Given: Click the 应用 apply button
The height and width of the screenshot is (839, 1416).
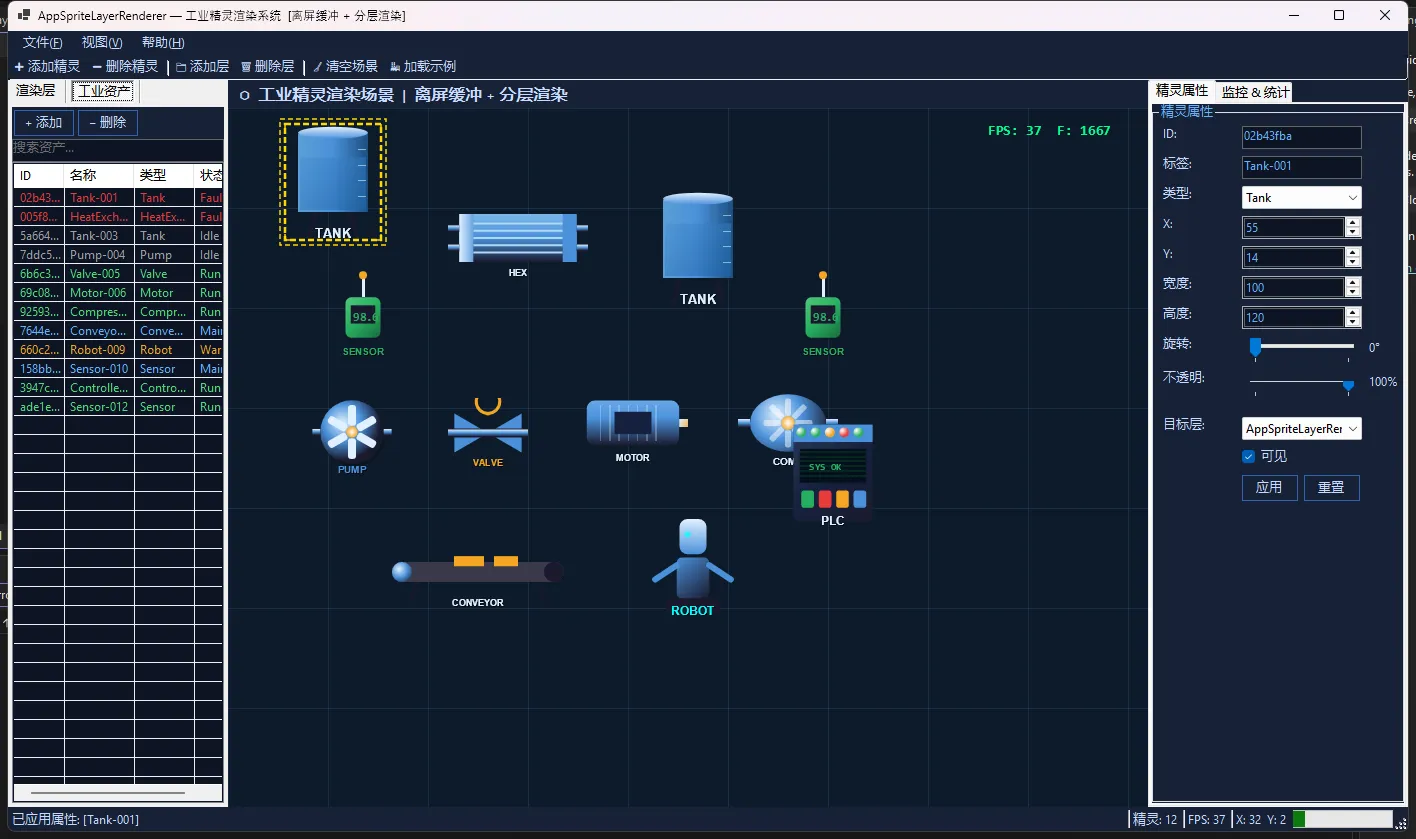Looking at the screenshot, I should (1269, 488).
